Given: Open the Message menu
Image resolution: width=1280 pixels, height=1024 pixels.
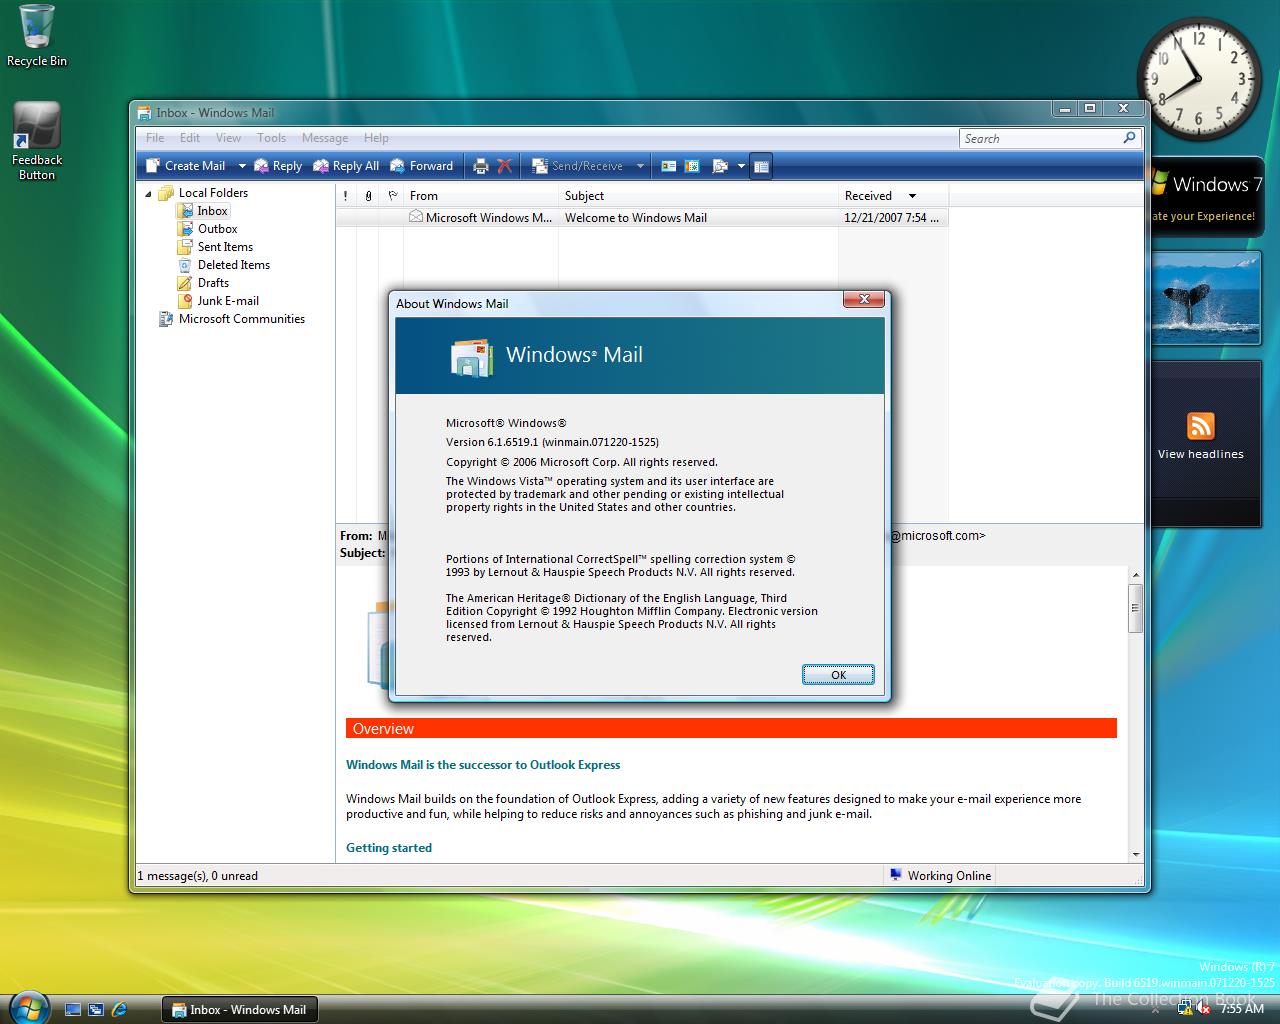Looking at the screenshot, I should click(x=325, y=138).
